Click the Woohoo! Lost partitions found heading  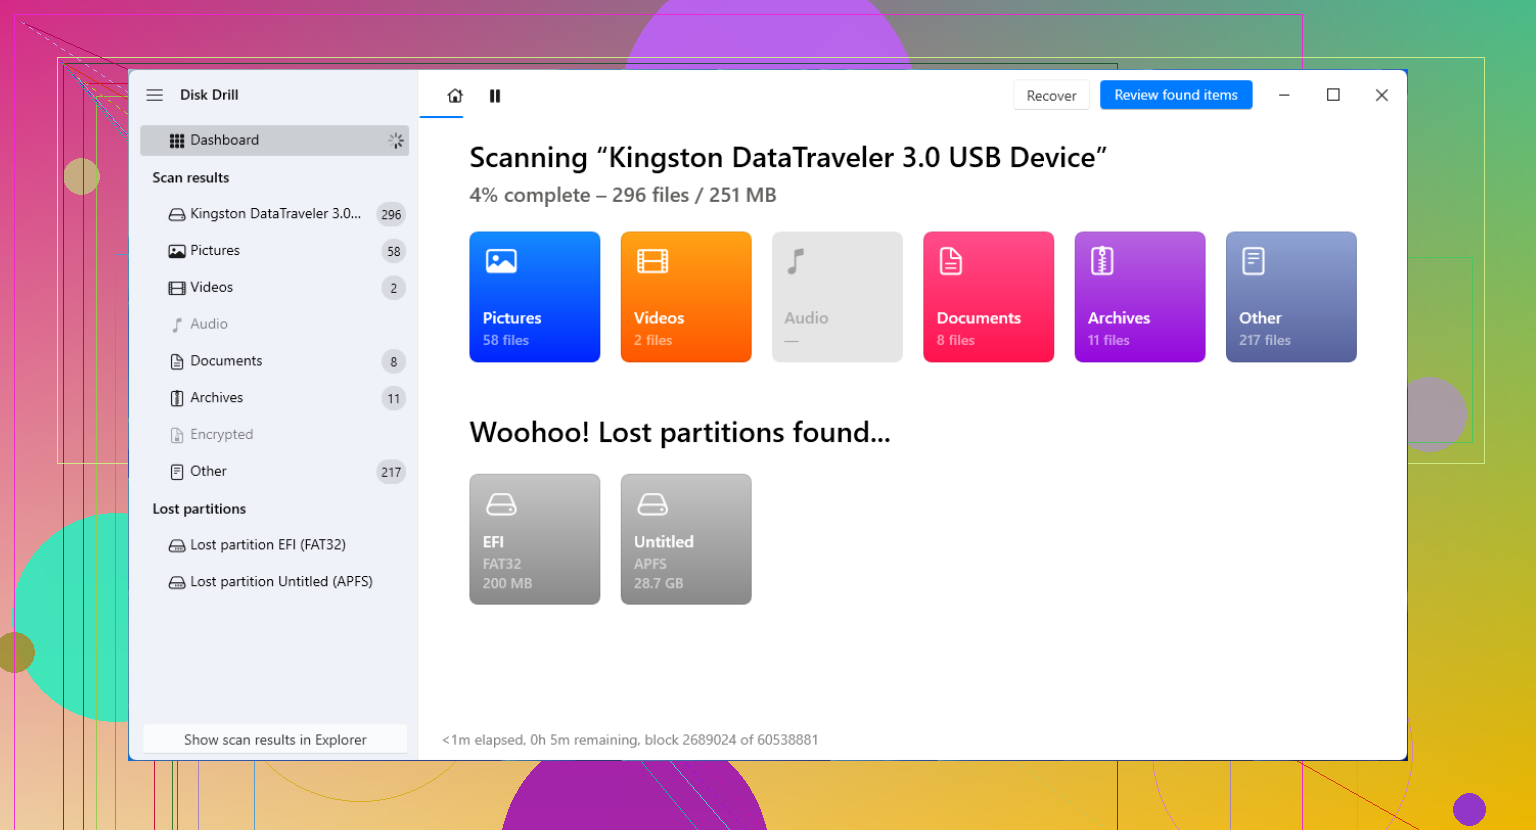point(680,432)
